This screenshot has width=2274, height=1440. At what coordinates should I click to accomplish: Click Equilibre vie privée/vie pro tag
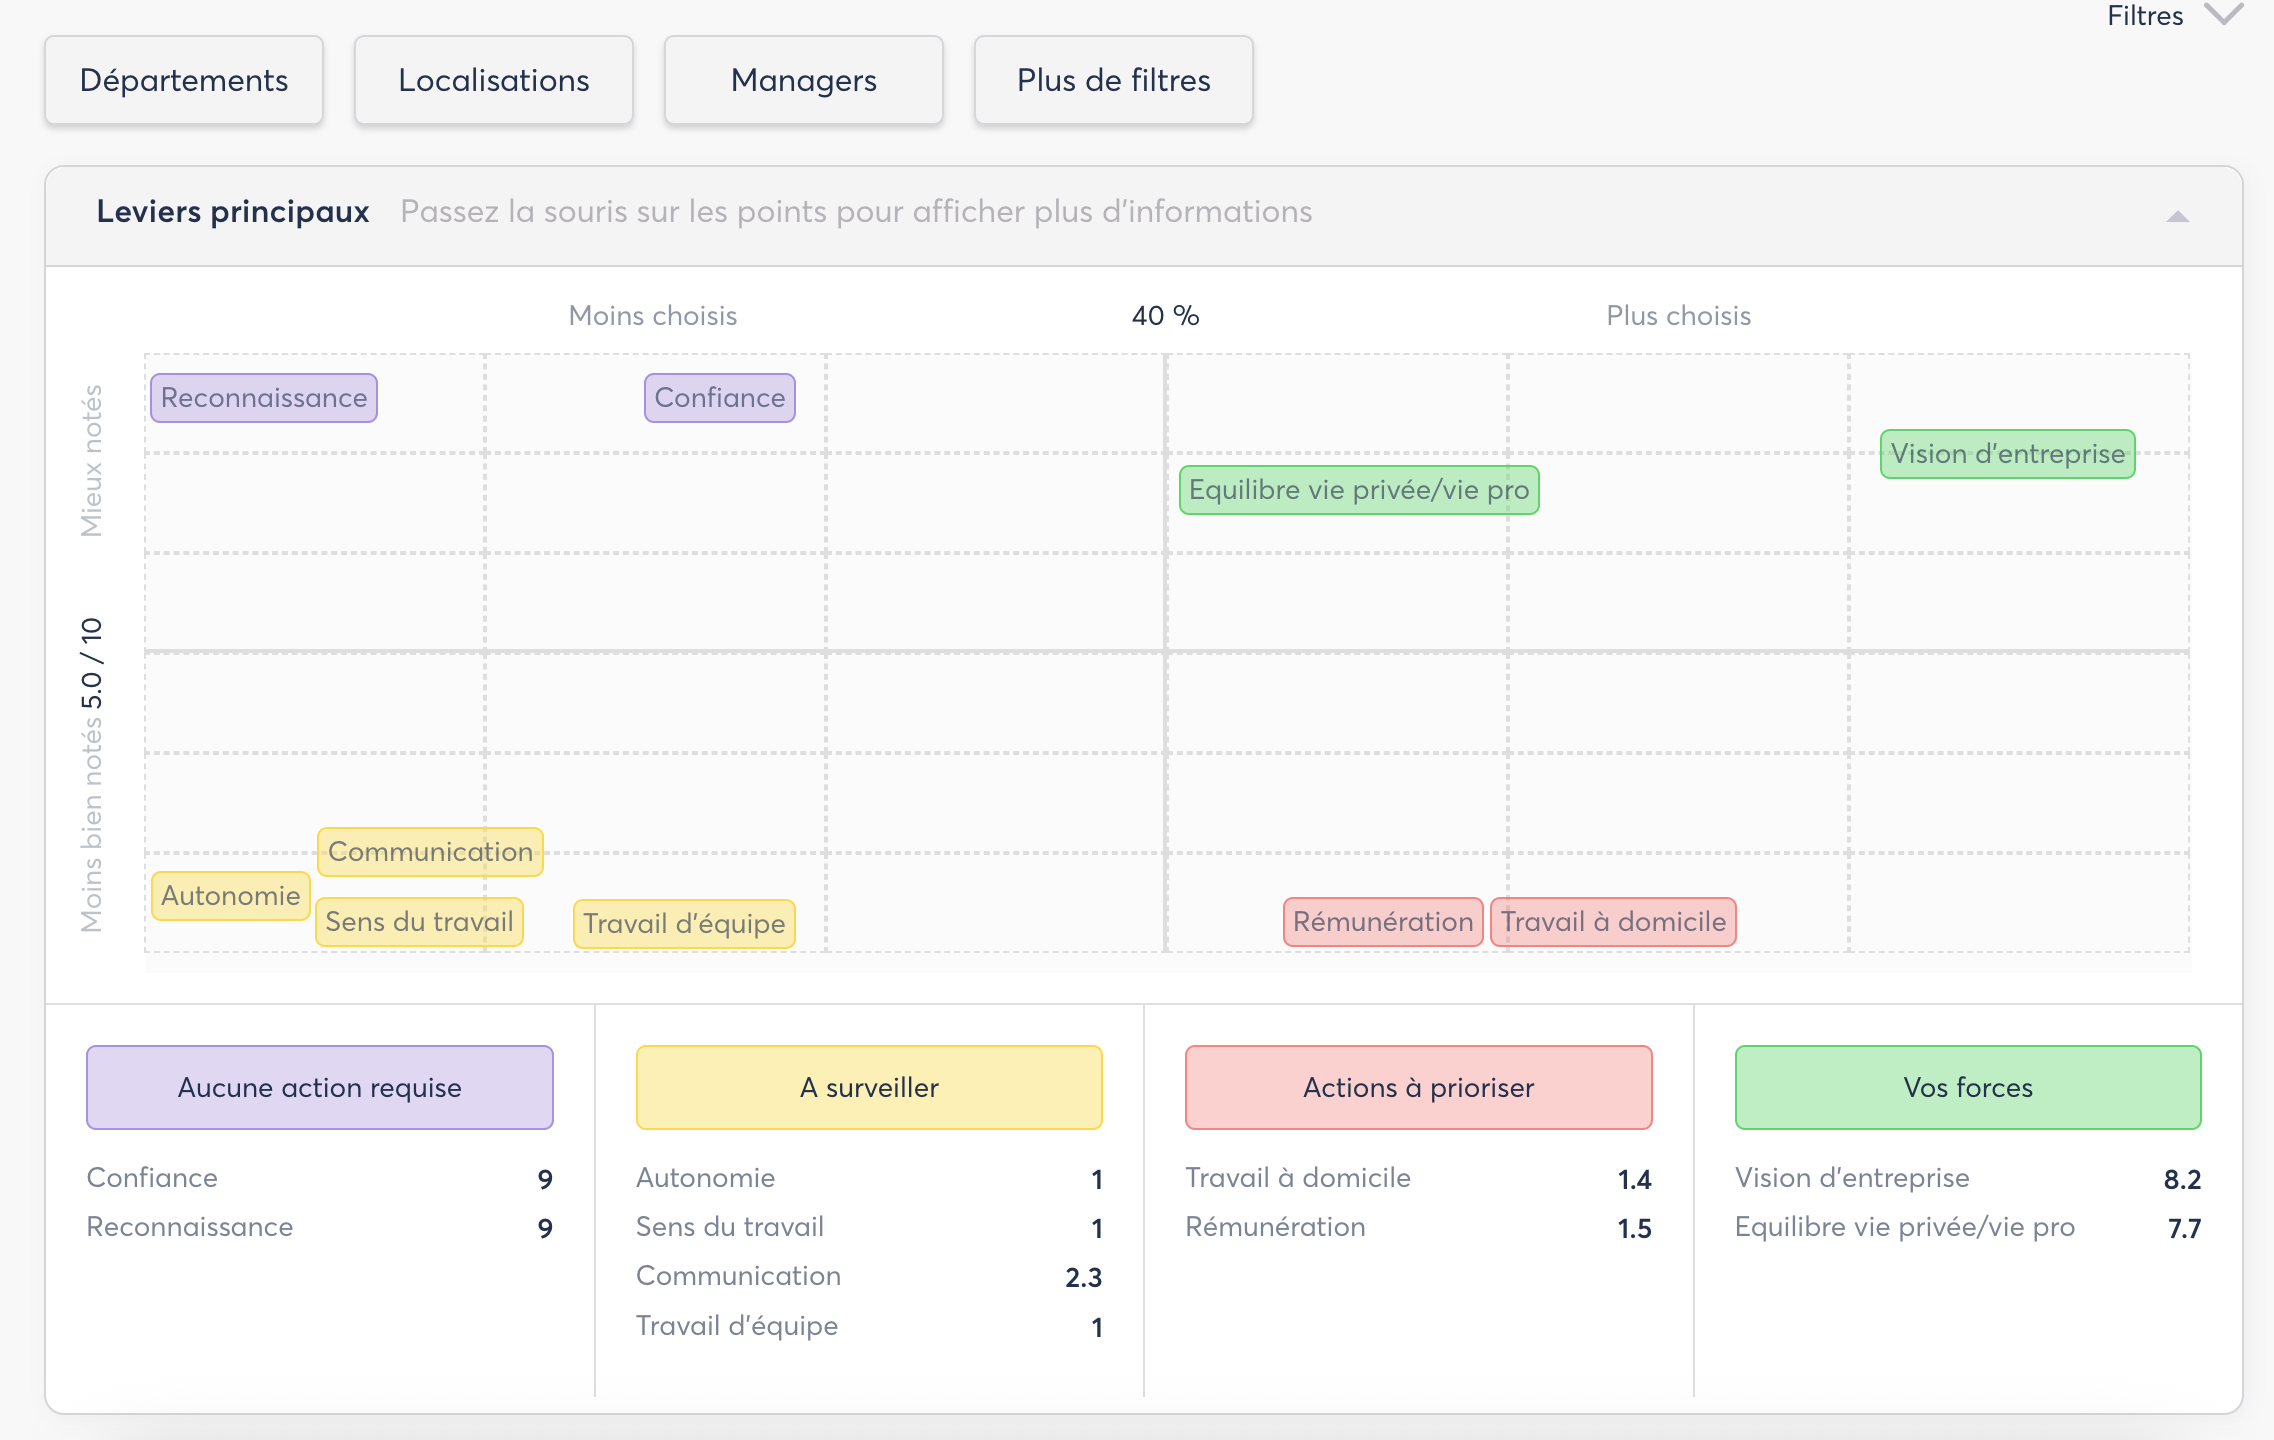point(1359,490)
